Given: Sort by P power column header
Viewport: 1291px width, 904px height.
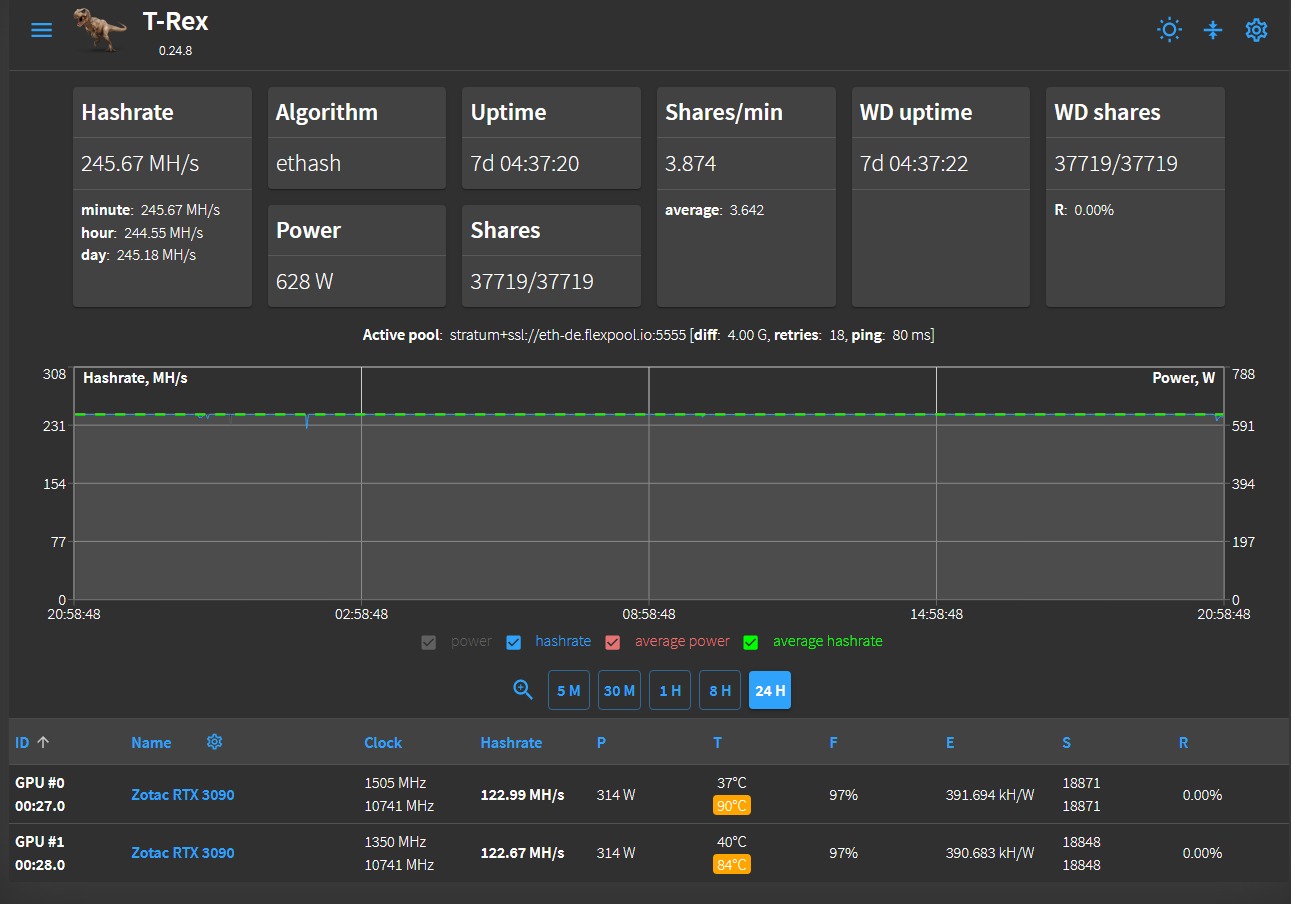Looking at the screenshot, I should click(601, 743).
